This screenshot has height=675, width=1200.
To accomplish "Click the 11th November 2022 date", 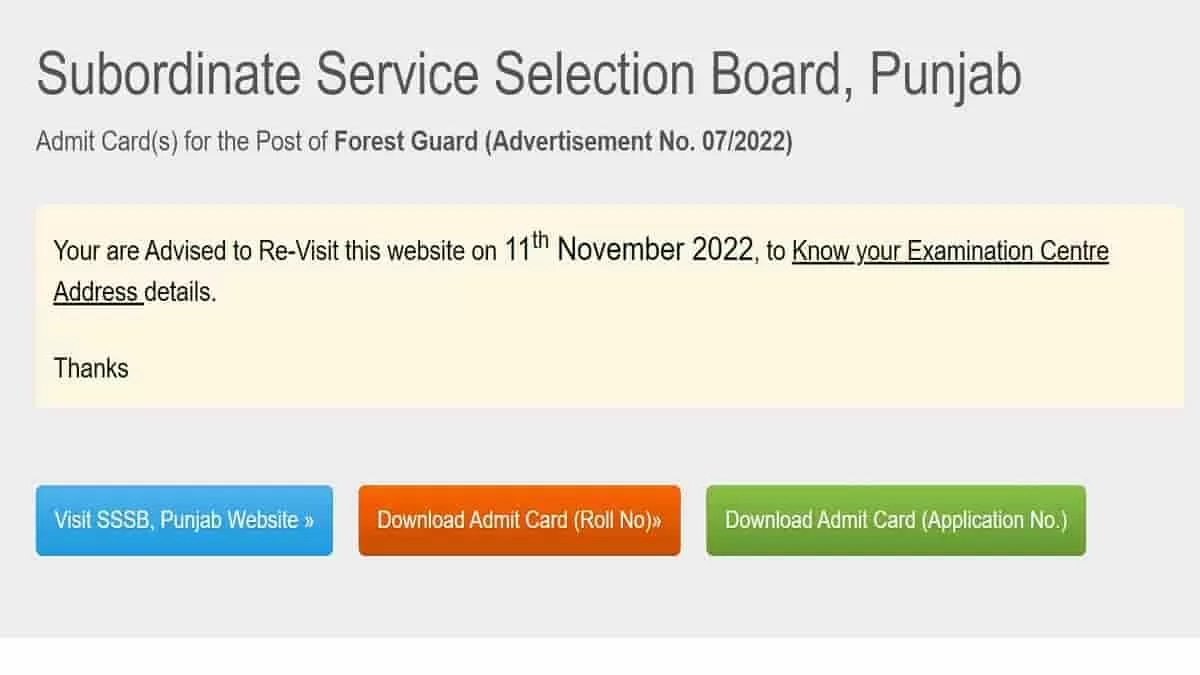I will pyautogui.click(x=629, y=249).
